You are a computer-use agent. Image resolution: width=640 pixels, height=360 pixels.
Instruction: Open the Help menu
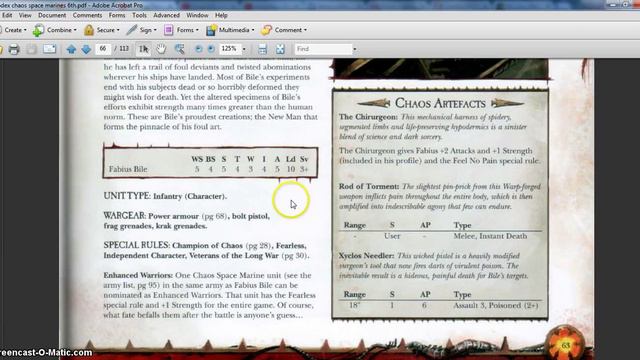click(x=221, y=16)
